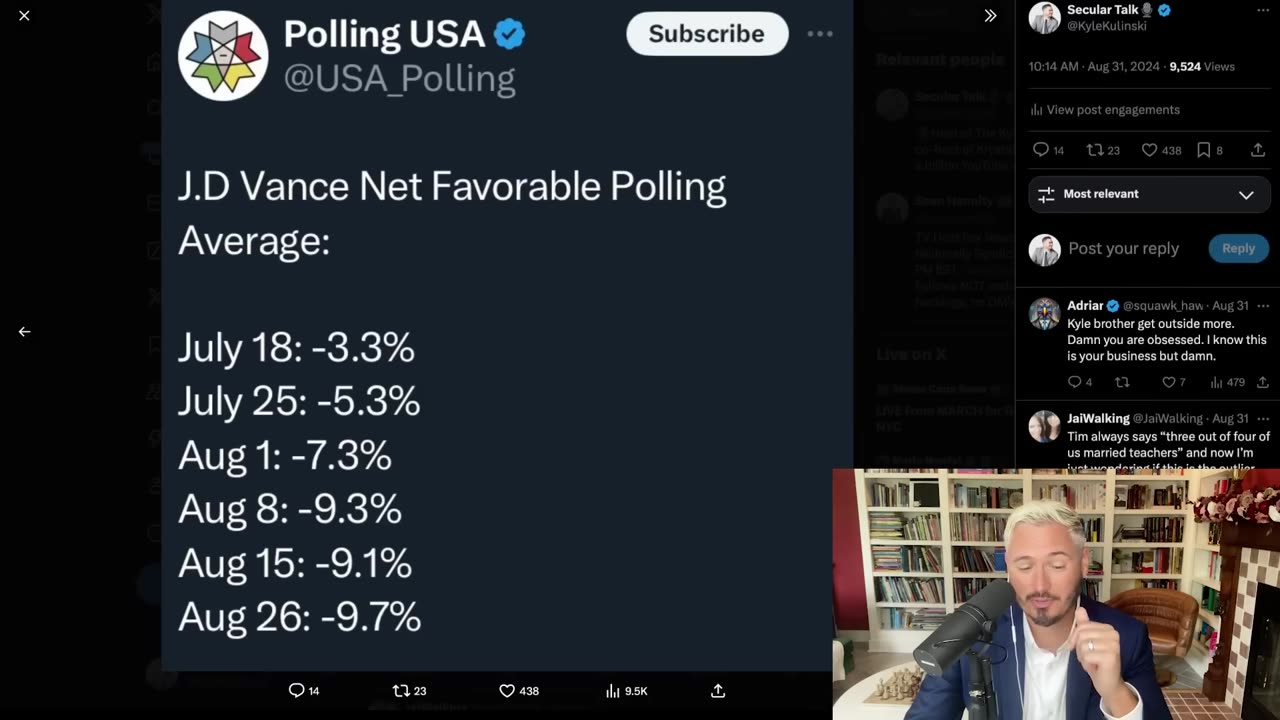Collapse side panel with double chevron icon
The height and width of the screenshot is (720, 1280).
pos(990,16)
